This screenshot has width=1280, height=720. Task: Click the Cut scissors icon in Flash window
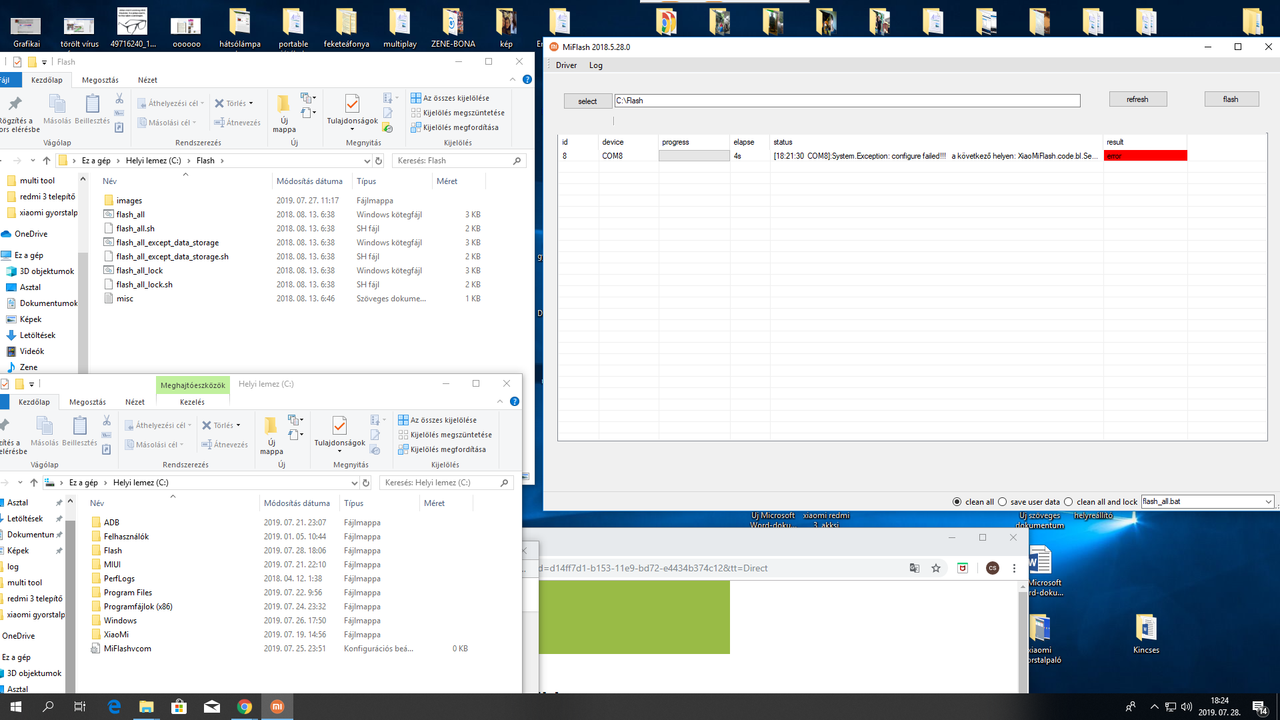point(120,99)
